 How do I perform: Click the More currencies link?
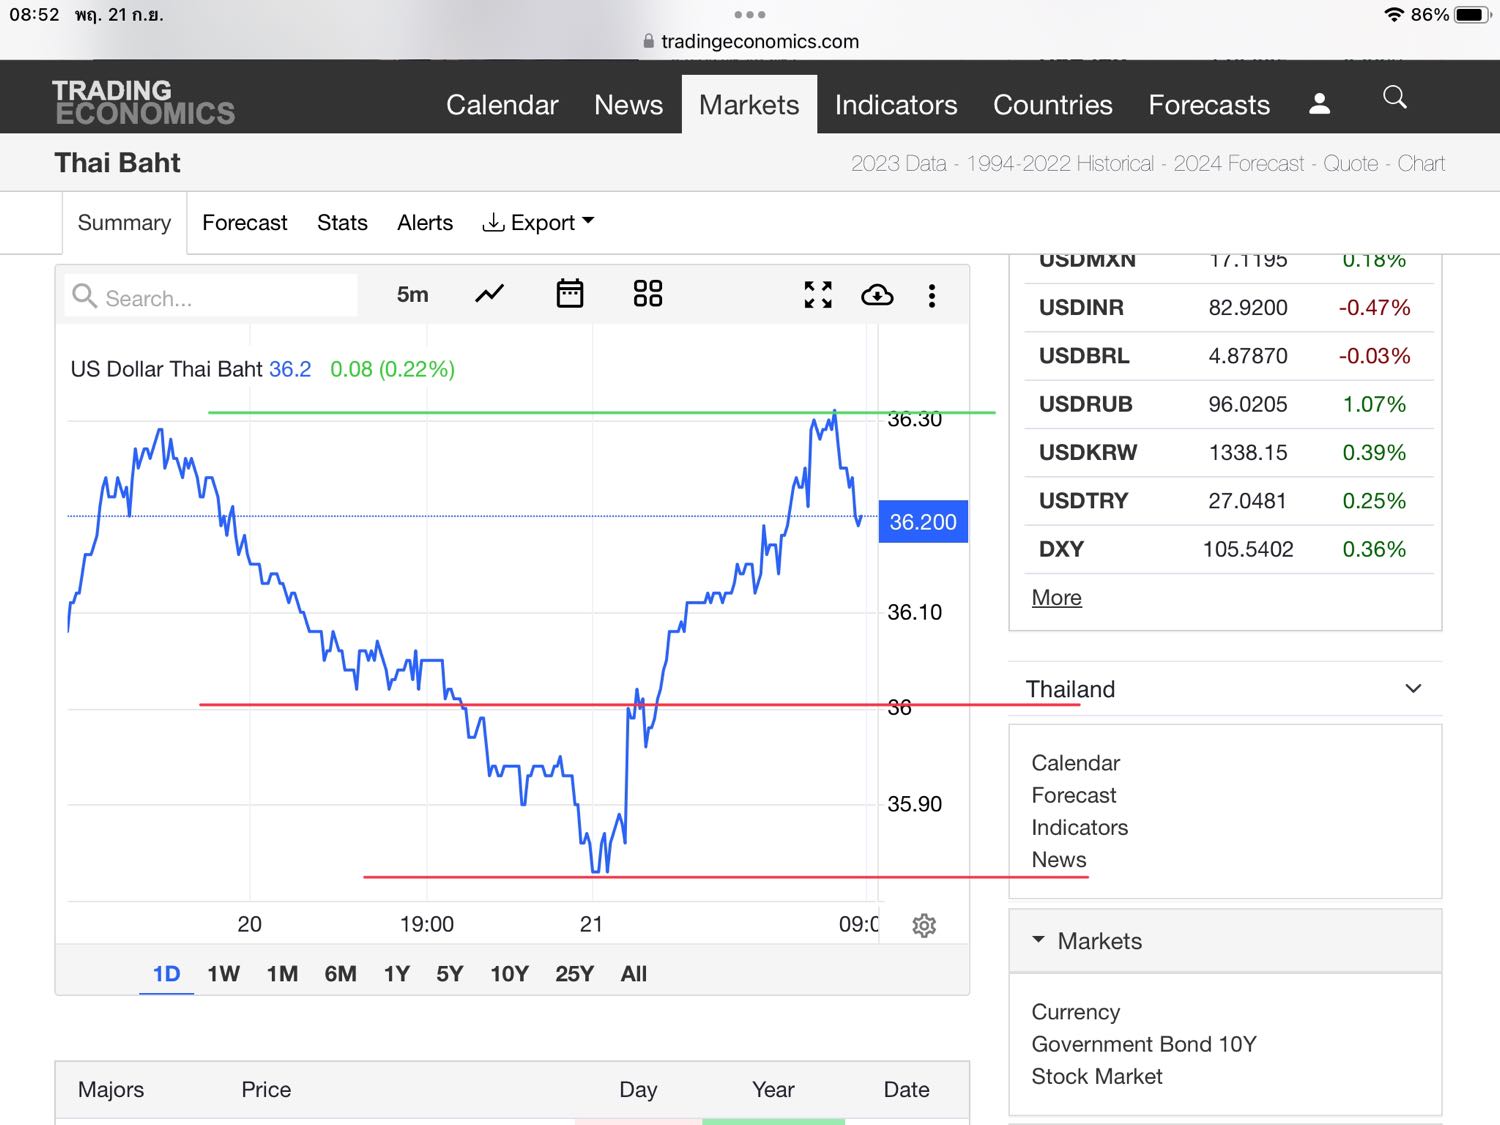[1057, 598]
